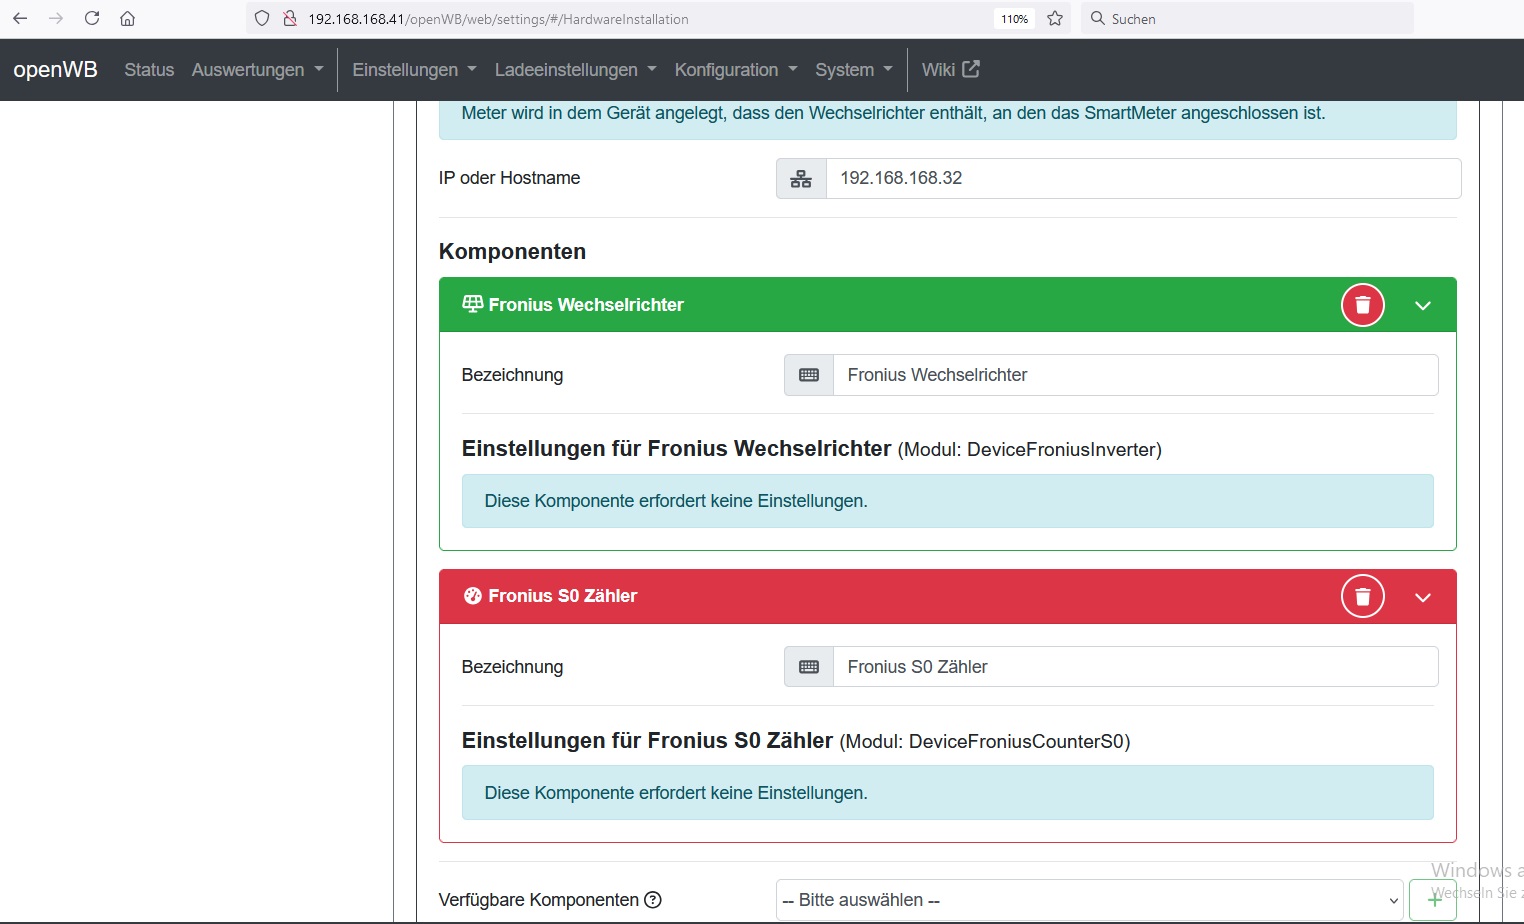
Task: Click the browser forward arrow
Action: point(56,18)
